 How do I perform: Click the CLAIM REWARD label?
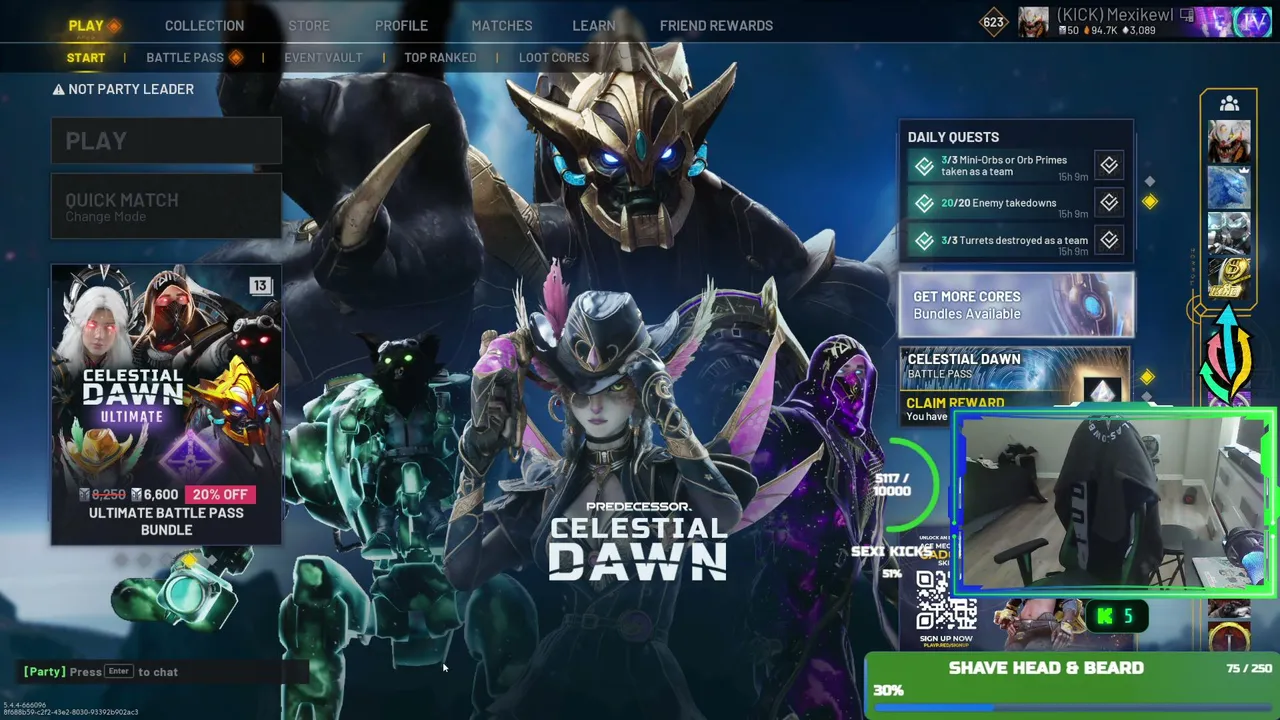(x=955, y=403)
